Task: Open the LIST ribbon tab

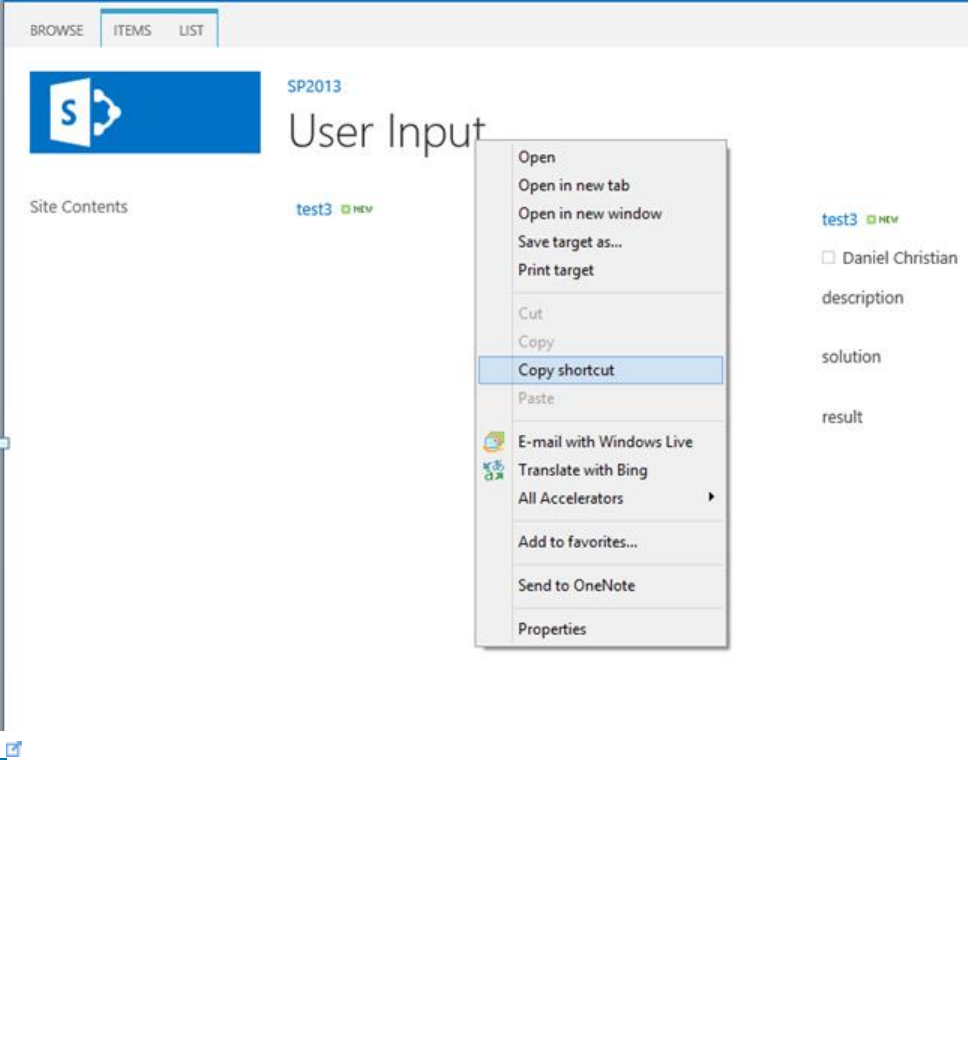Action: point(191,31)
